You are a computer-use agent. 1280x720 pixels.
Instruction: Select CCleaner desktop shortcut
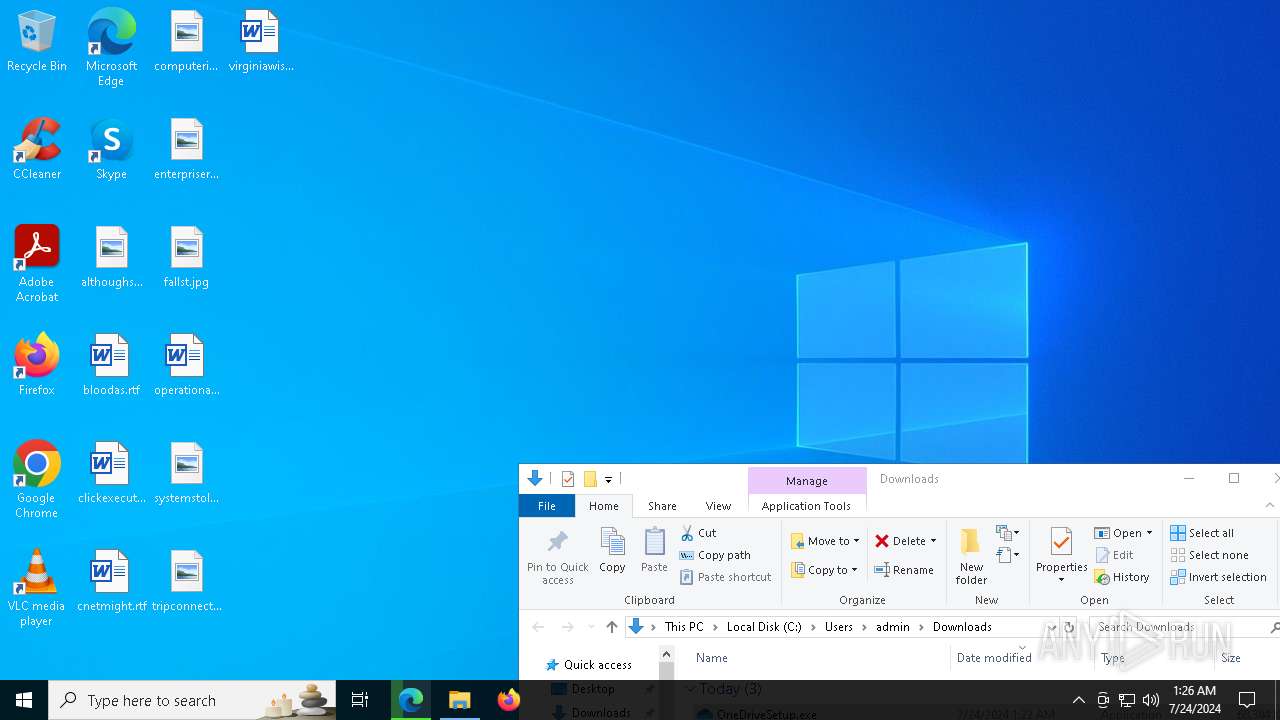click(37, 150)
